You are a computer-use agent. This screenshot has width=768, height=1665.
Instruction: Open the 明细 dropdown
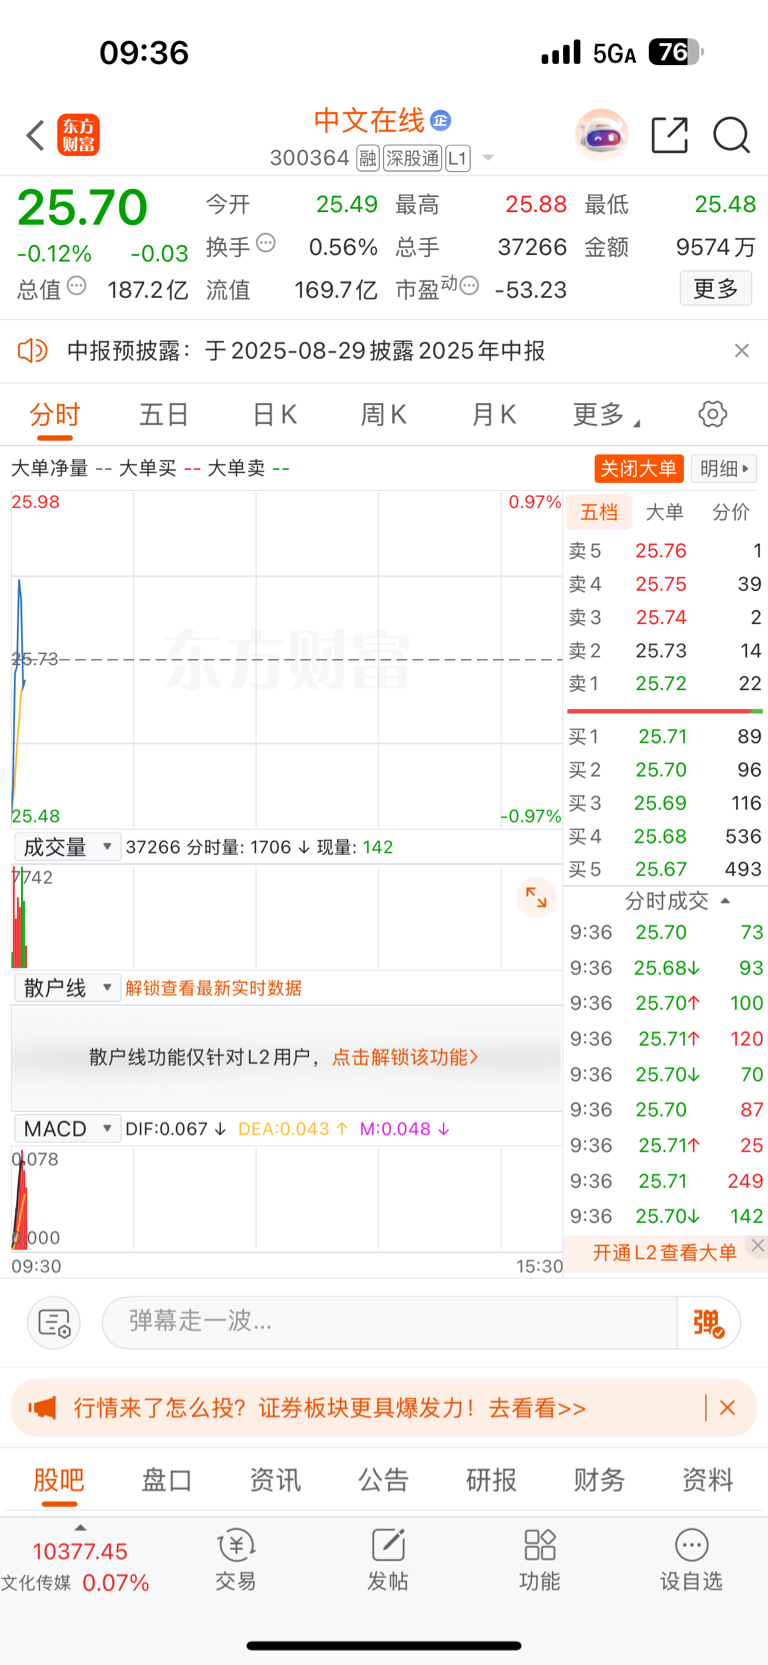click(725, 468)
